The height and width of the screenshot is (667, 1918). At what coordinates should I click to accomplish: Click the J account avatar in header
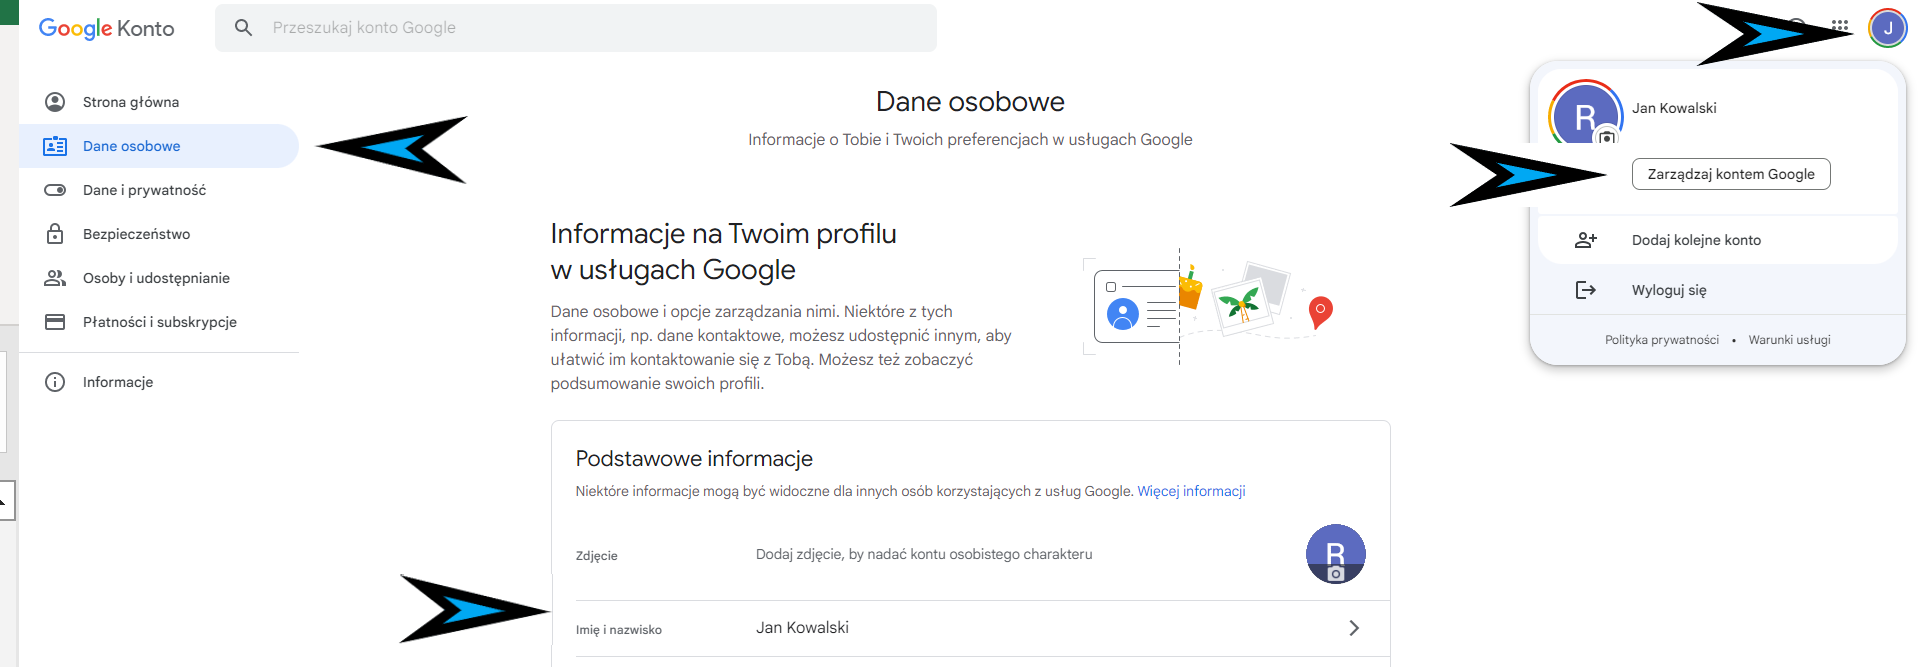tap(1888, 28)
